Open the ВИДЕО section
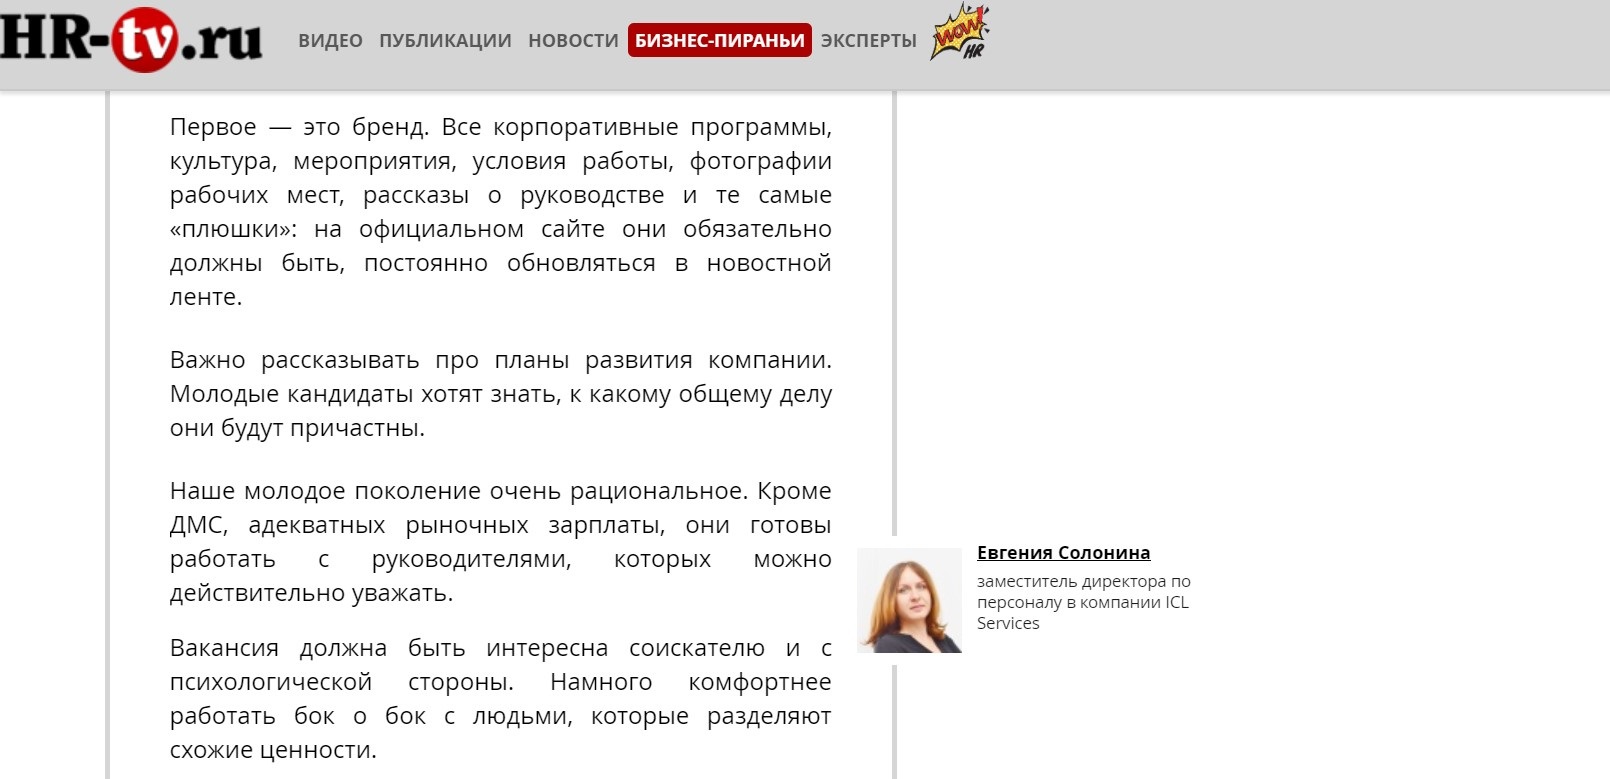This screenshot has height=779, width=1610. tap(330, 41)
